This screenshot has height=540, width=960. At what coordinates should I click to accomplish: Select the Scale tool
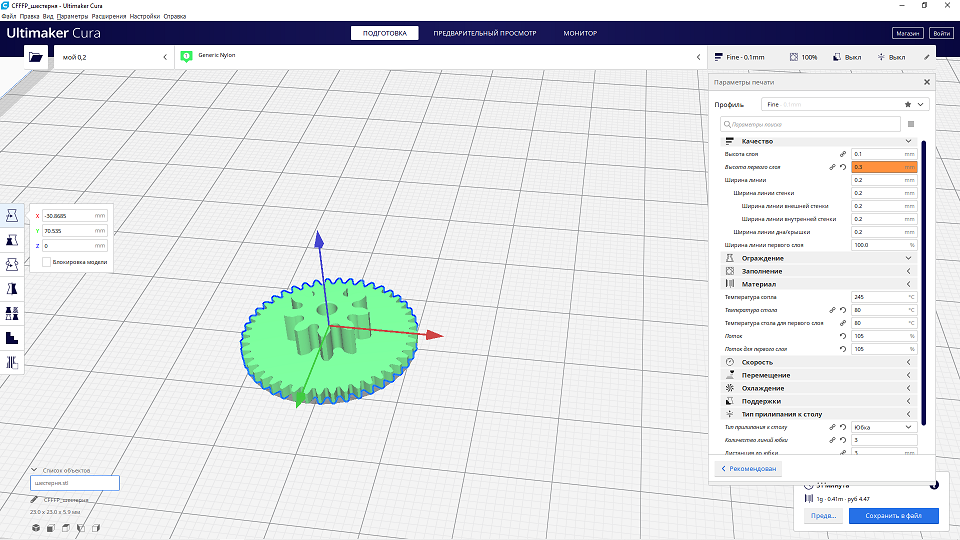click(x=13, y=240)
